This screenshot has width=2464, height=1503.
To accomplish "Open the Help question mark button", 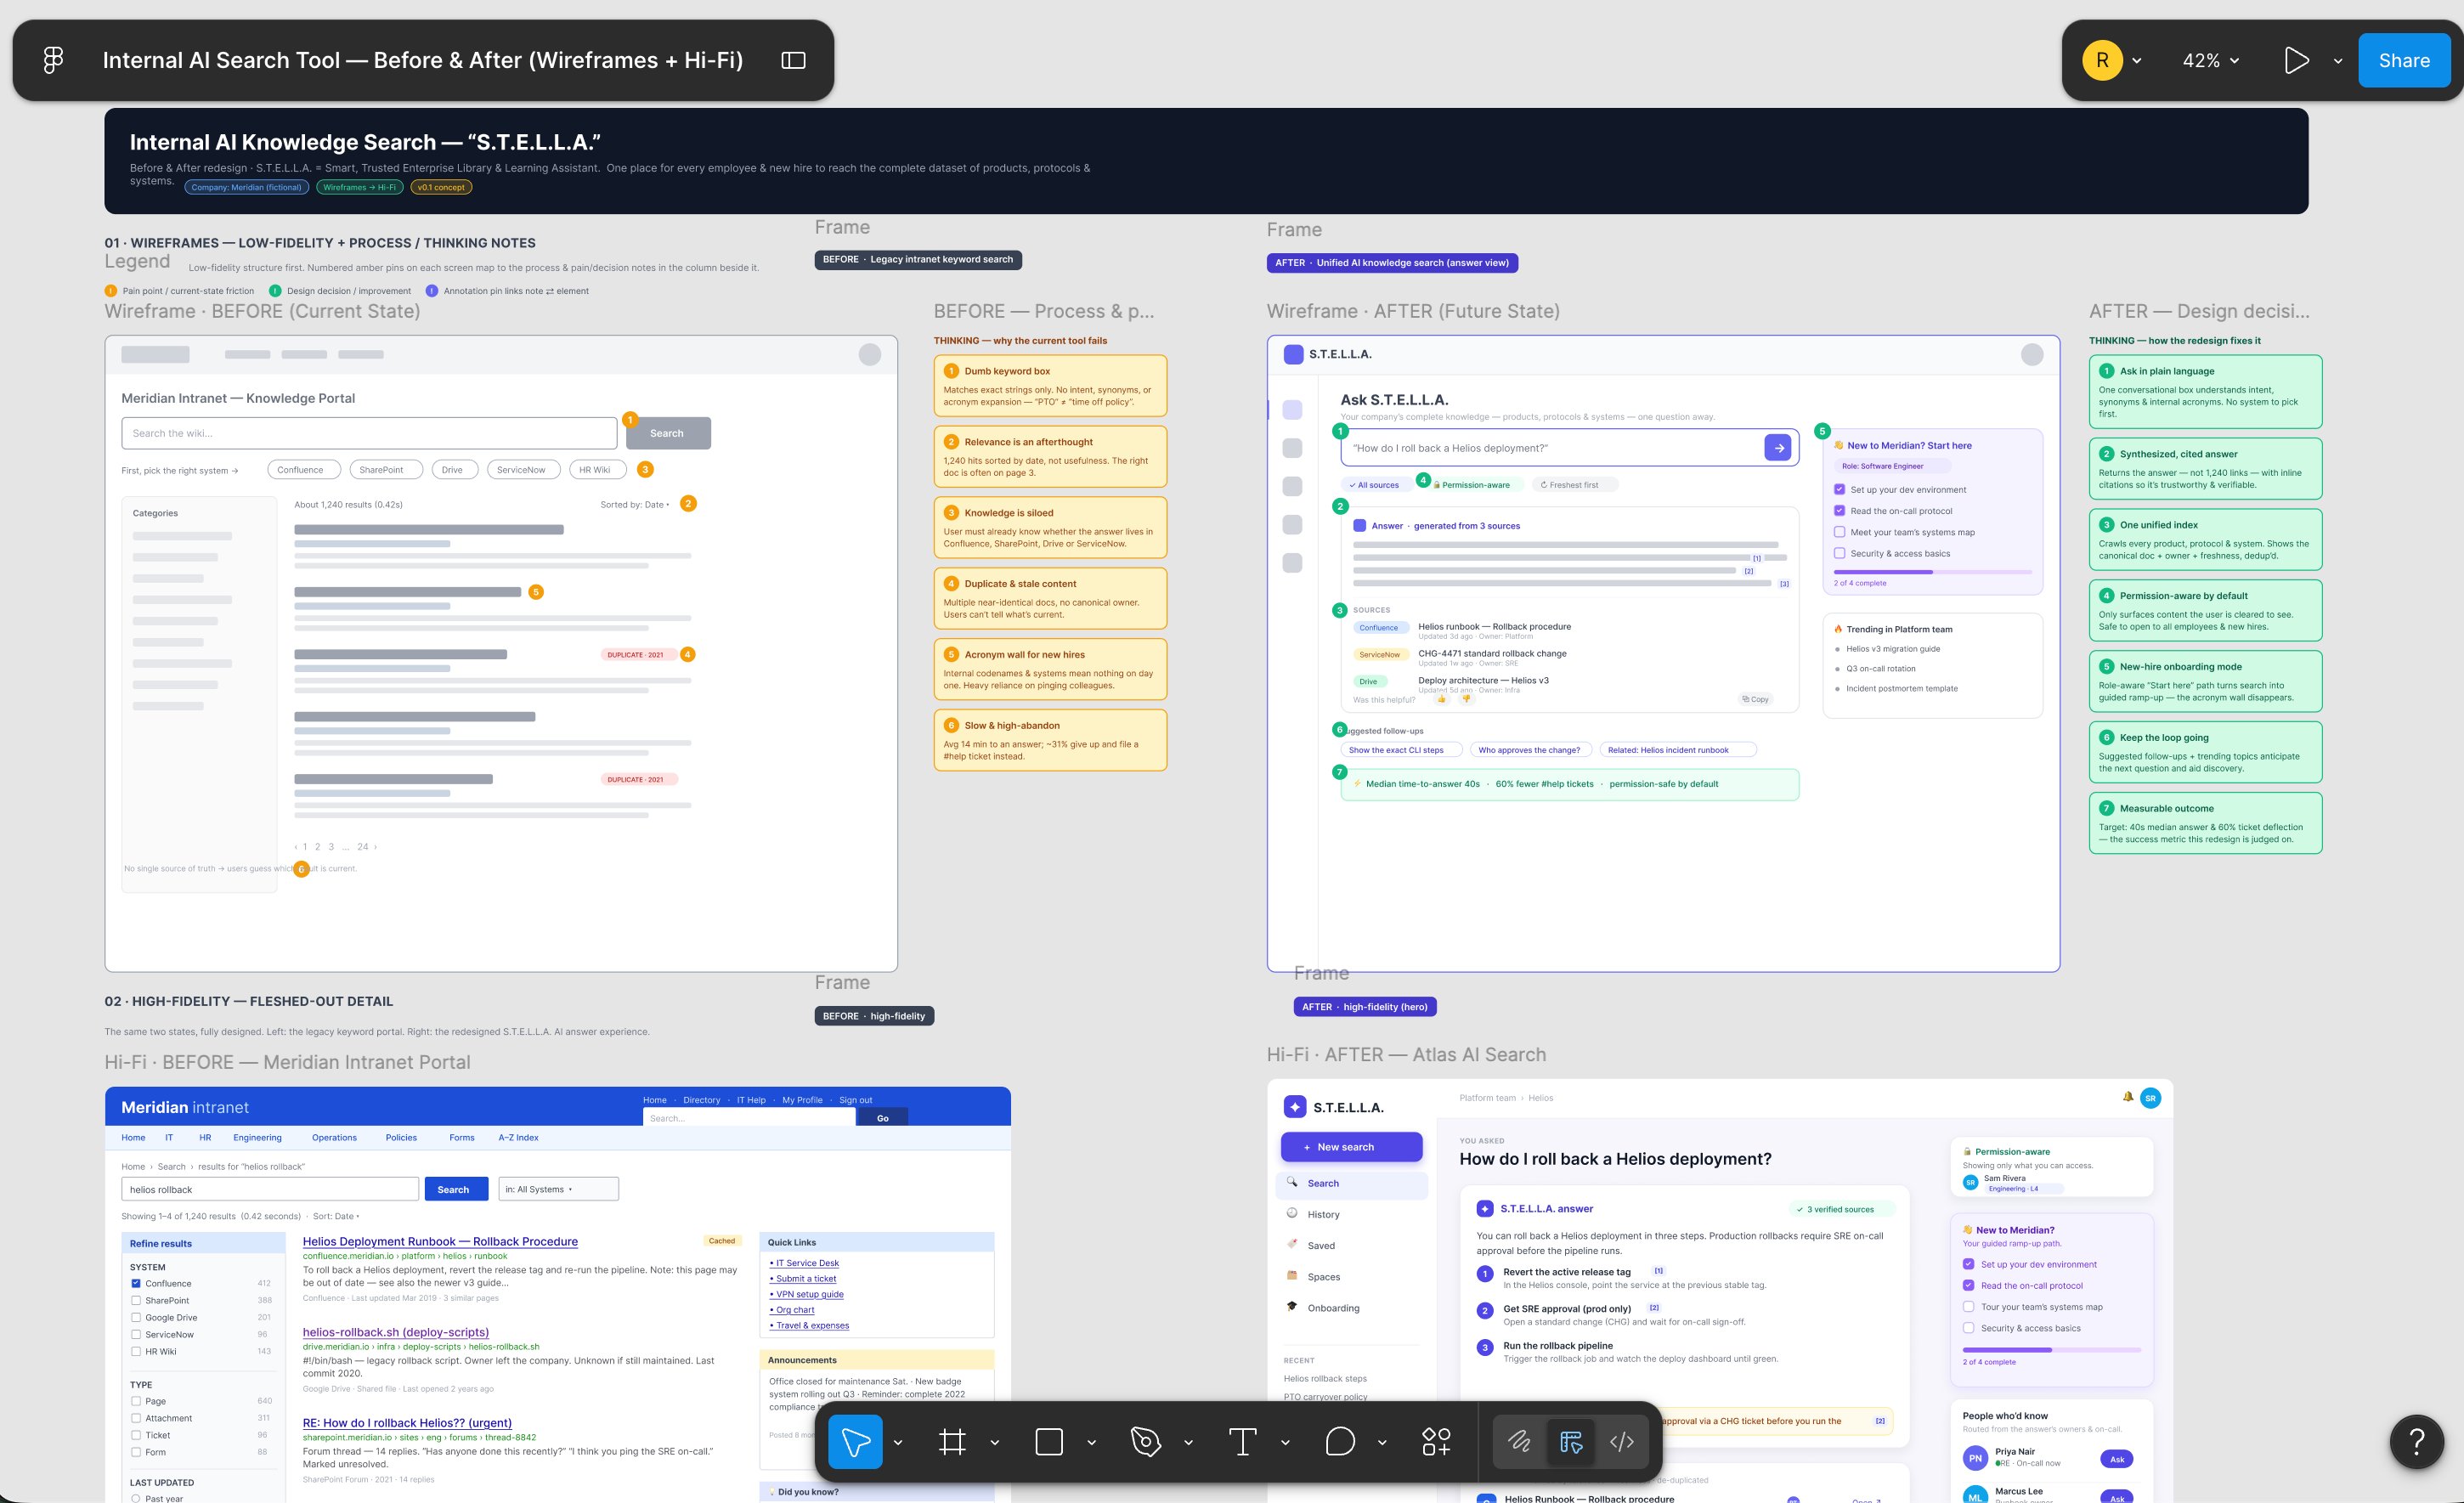I will pos(2417,1441).
